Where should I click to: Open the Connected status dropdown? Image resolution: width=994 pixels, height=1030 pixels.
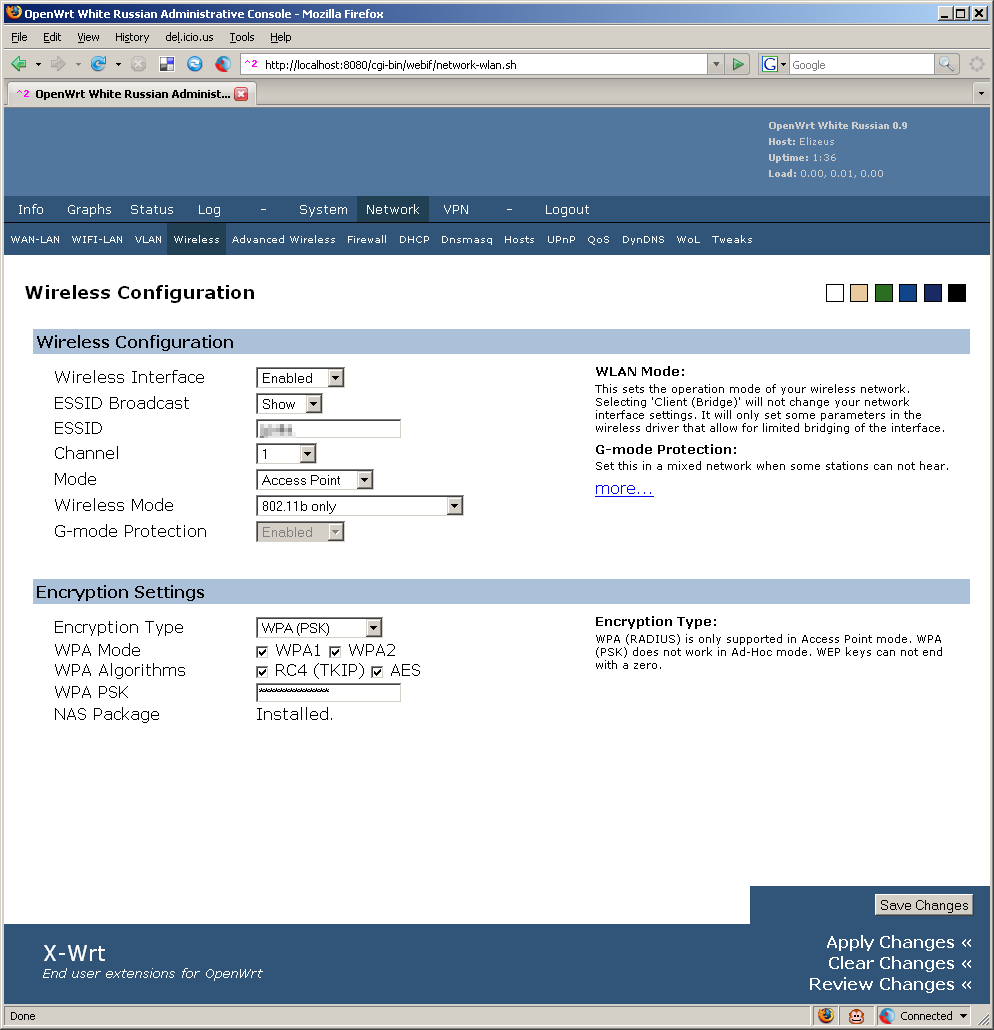click(x=963, y=1016)
